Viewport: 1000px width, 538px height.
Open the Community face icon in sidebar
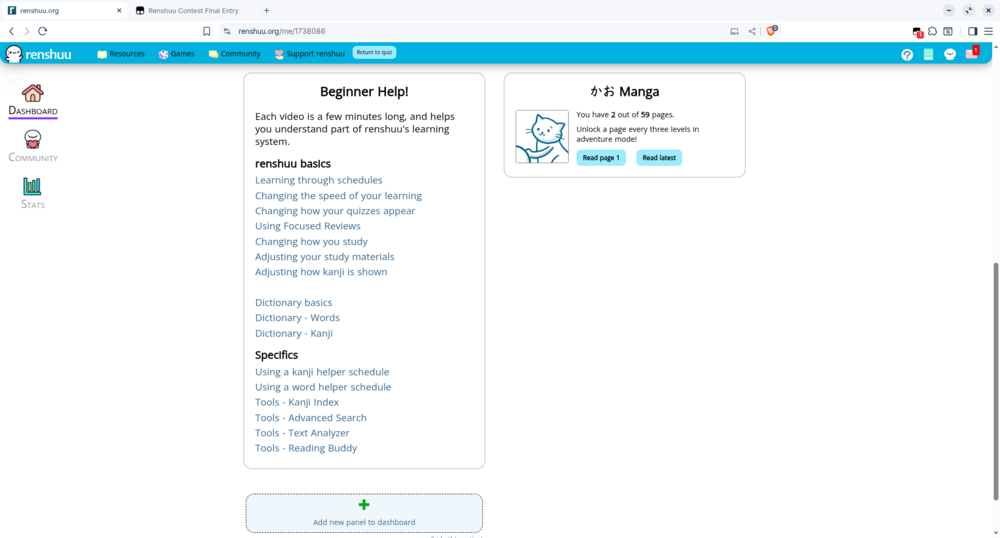[33, 140]
